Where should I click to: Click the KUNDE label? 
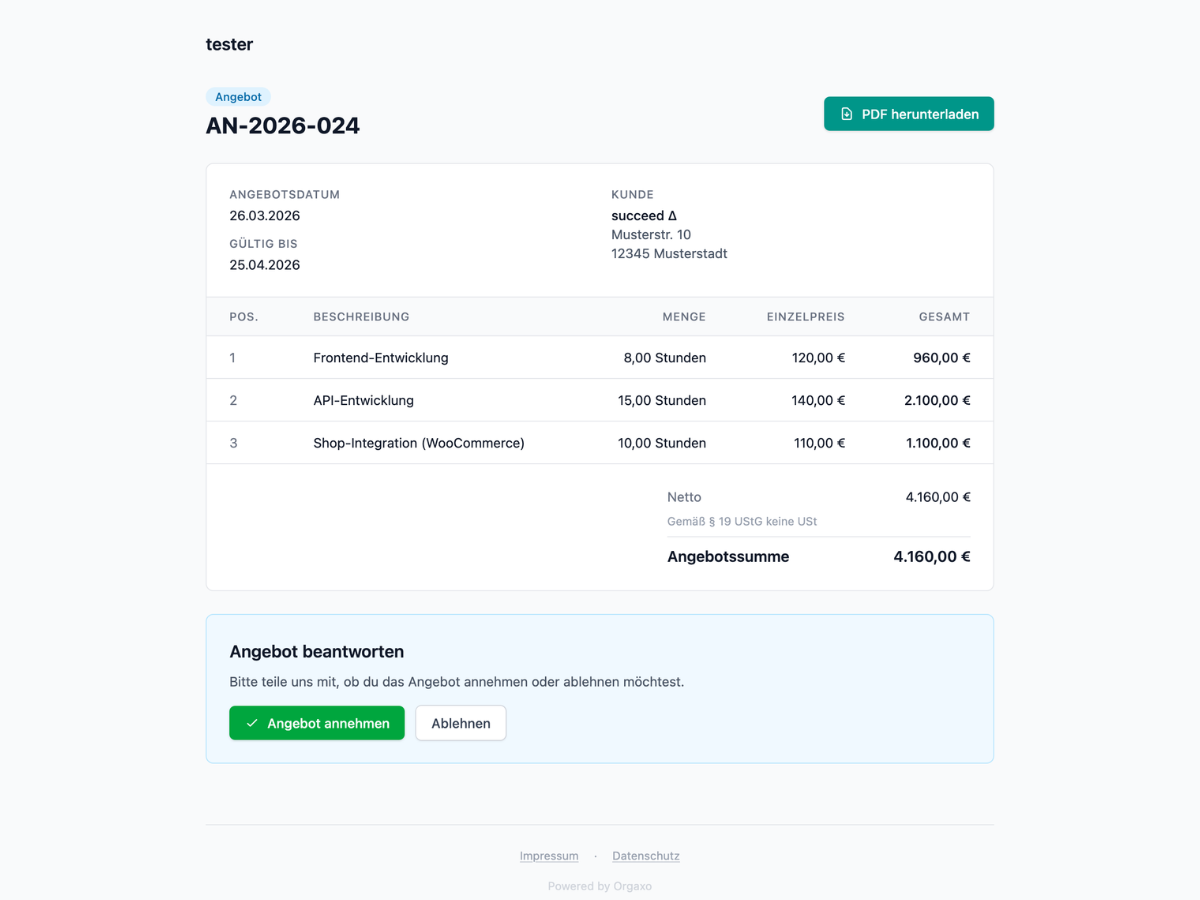633,195
